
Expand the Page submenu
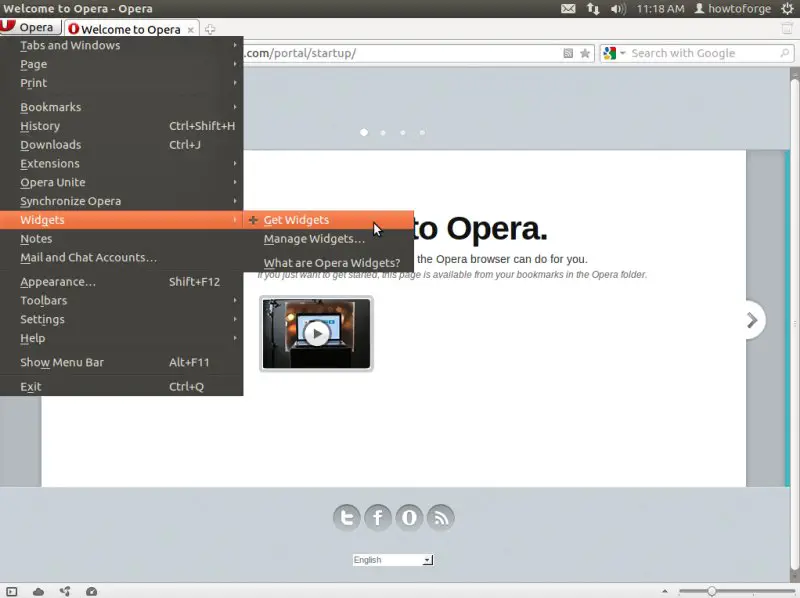(x=121, y=64)
